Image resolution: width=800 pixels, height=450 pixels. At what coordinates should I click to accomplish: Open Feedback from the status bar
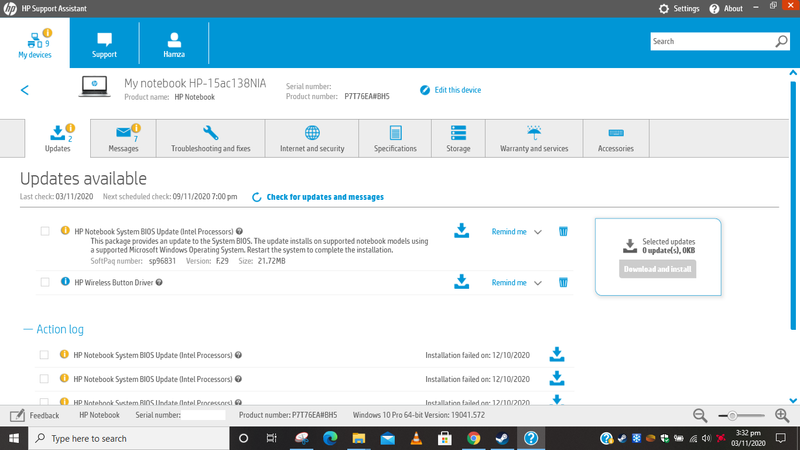point(35,415)
